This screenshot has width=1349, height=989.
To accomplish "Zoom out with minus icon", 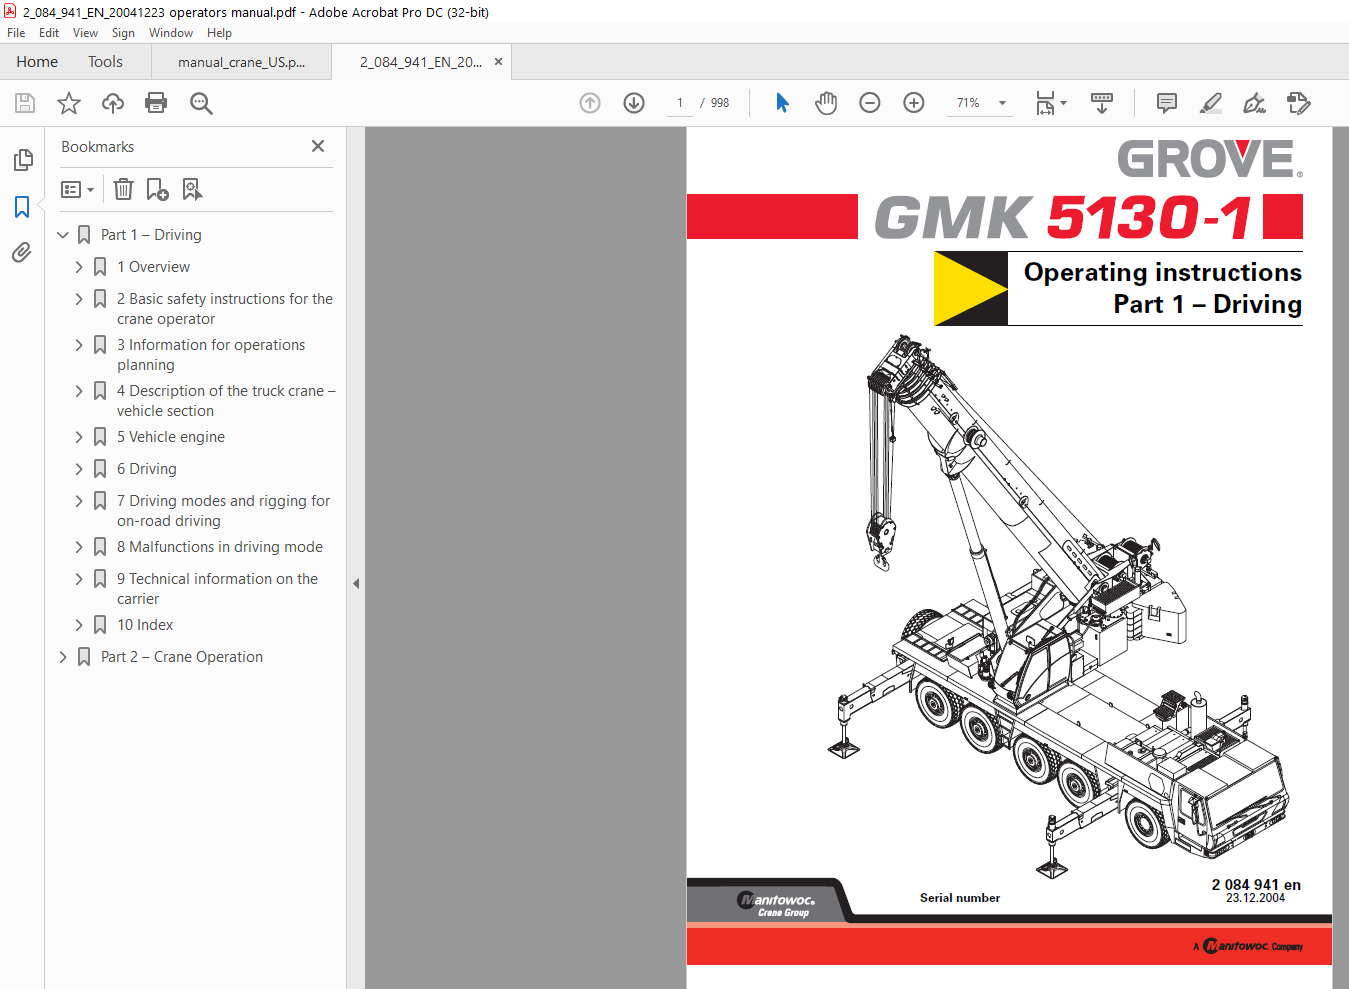I will coord(870,103).
